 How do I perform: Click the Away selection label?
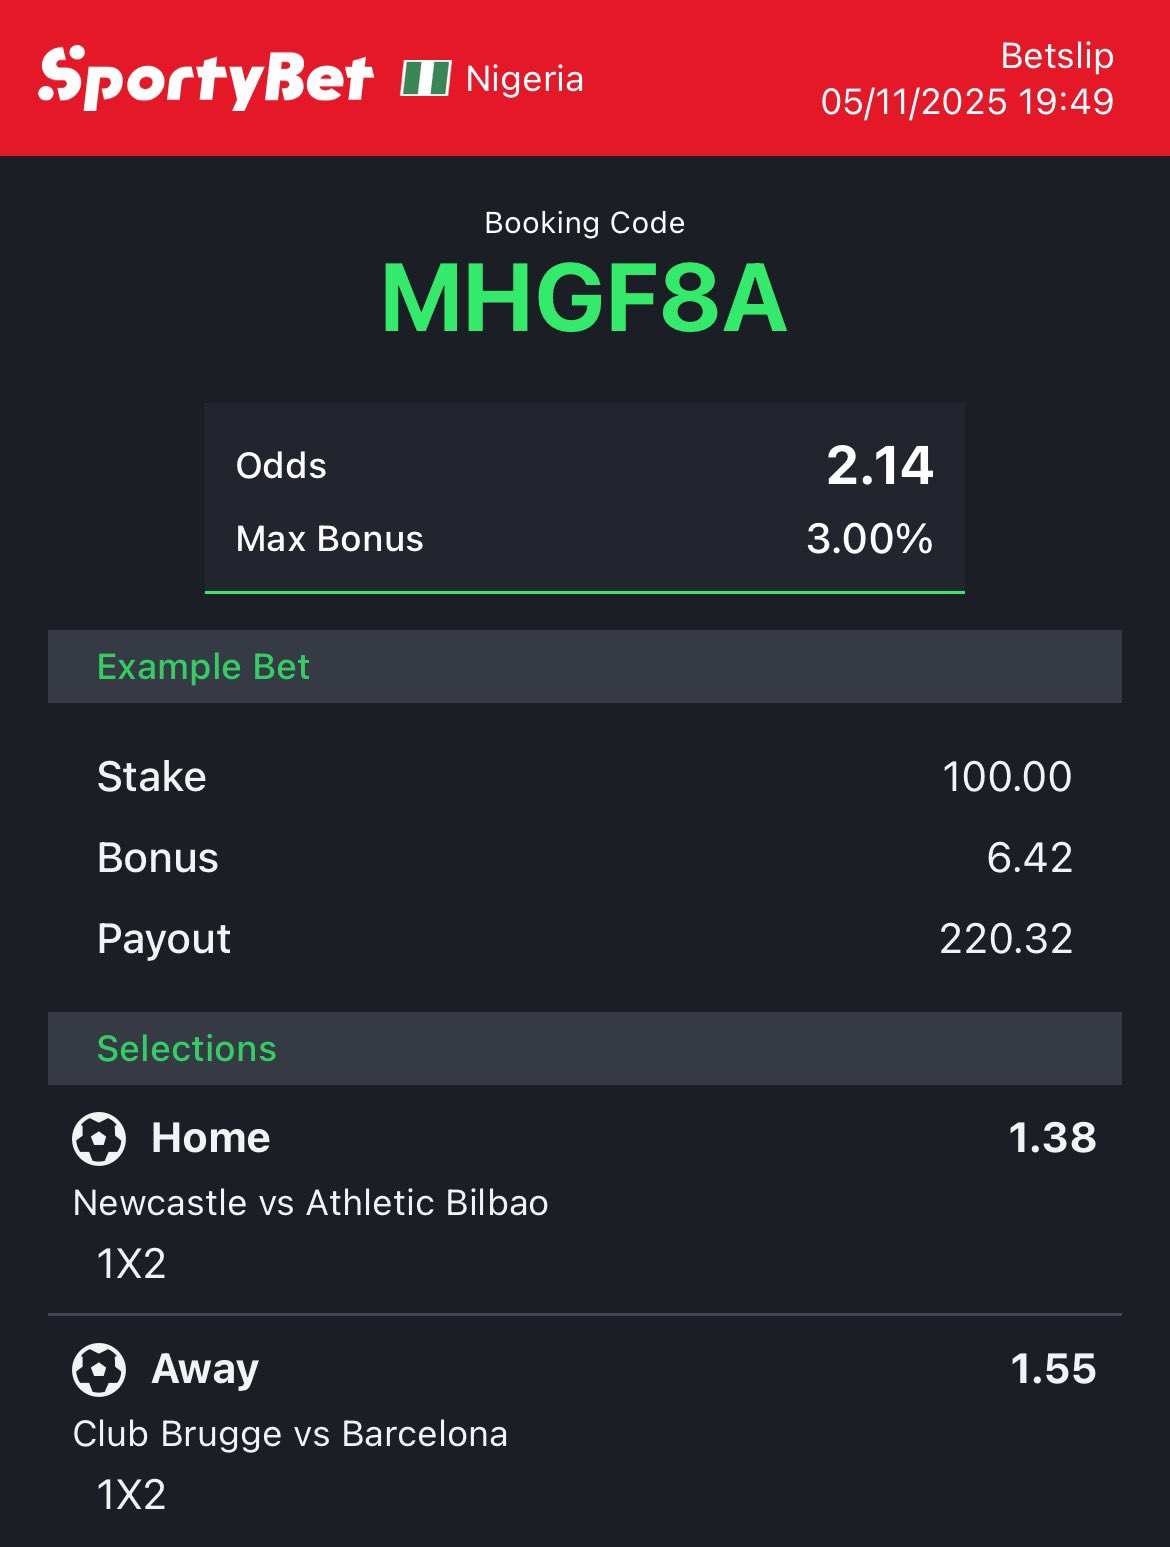205,1369
